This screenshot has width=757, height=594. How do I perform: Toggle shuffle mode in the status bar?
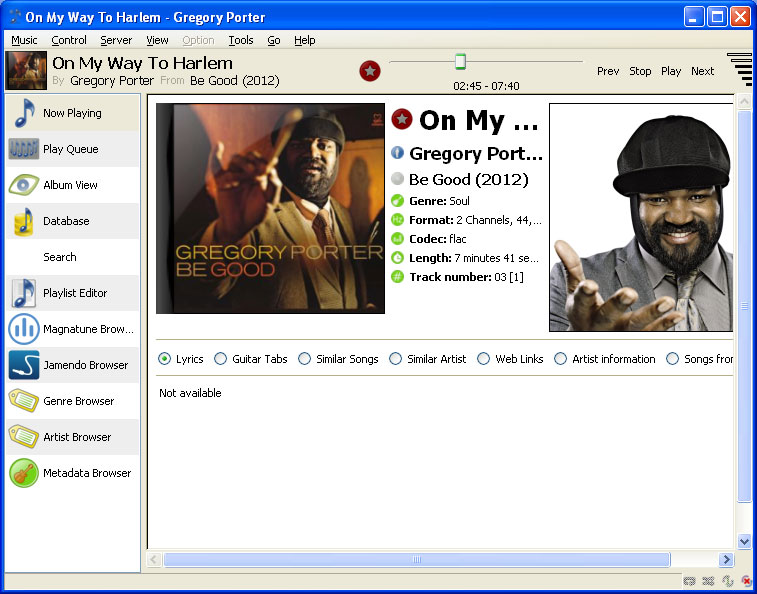point(708,581)
